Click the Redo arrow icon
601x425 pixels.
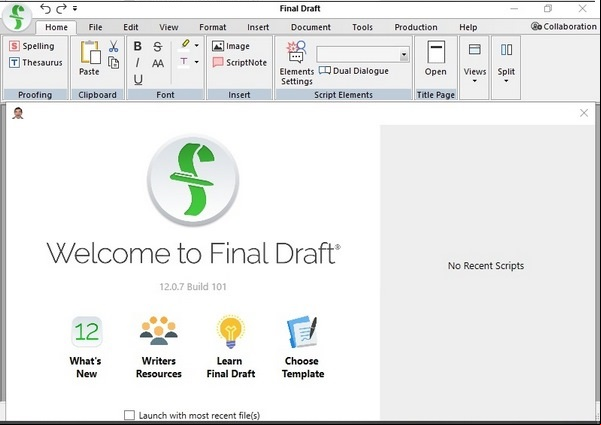click(x=61, y=8)
